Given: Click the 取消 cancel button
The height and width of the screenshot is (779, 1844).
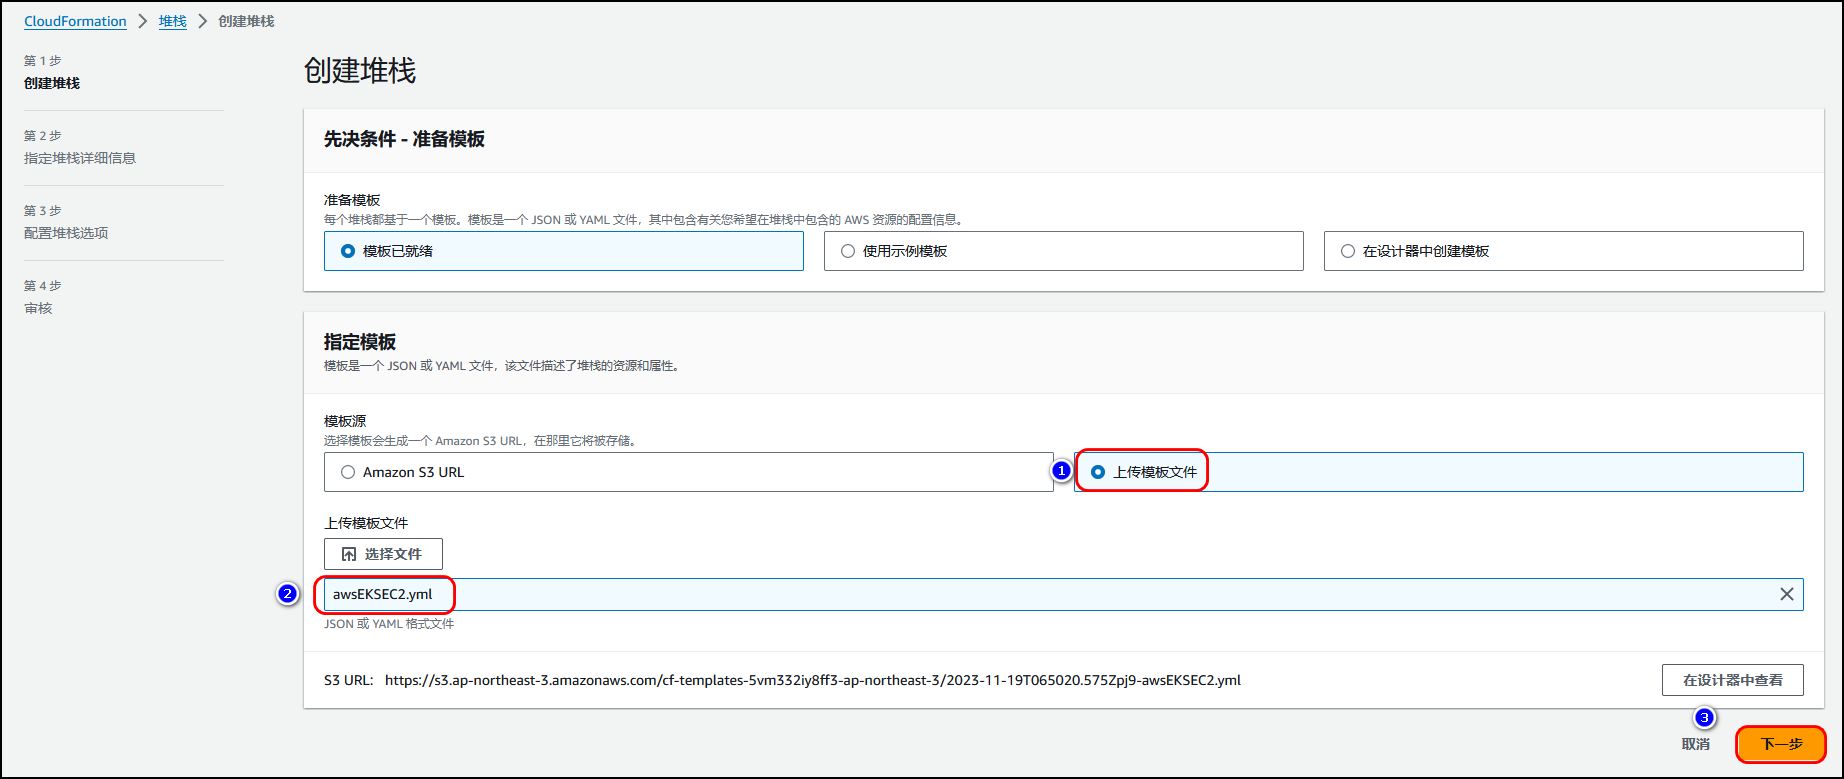Looking at the screenshot, I should click(1696, 744).
